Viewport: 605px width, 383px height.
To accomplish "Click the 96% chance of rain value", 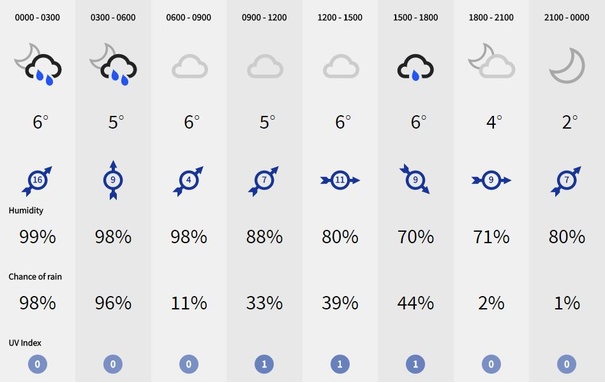I will (113, 303).
